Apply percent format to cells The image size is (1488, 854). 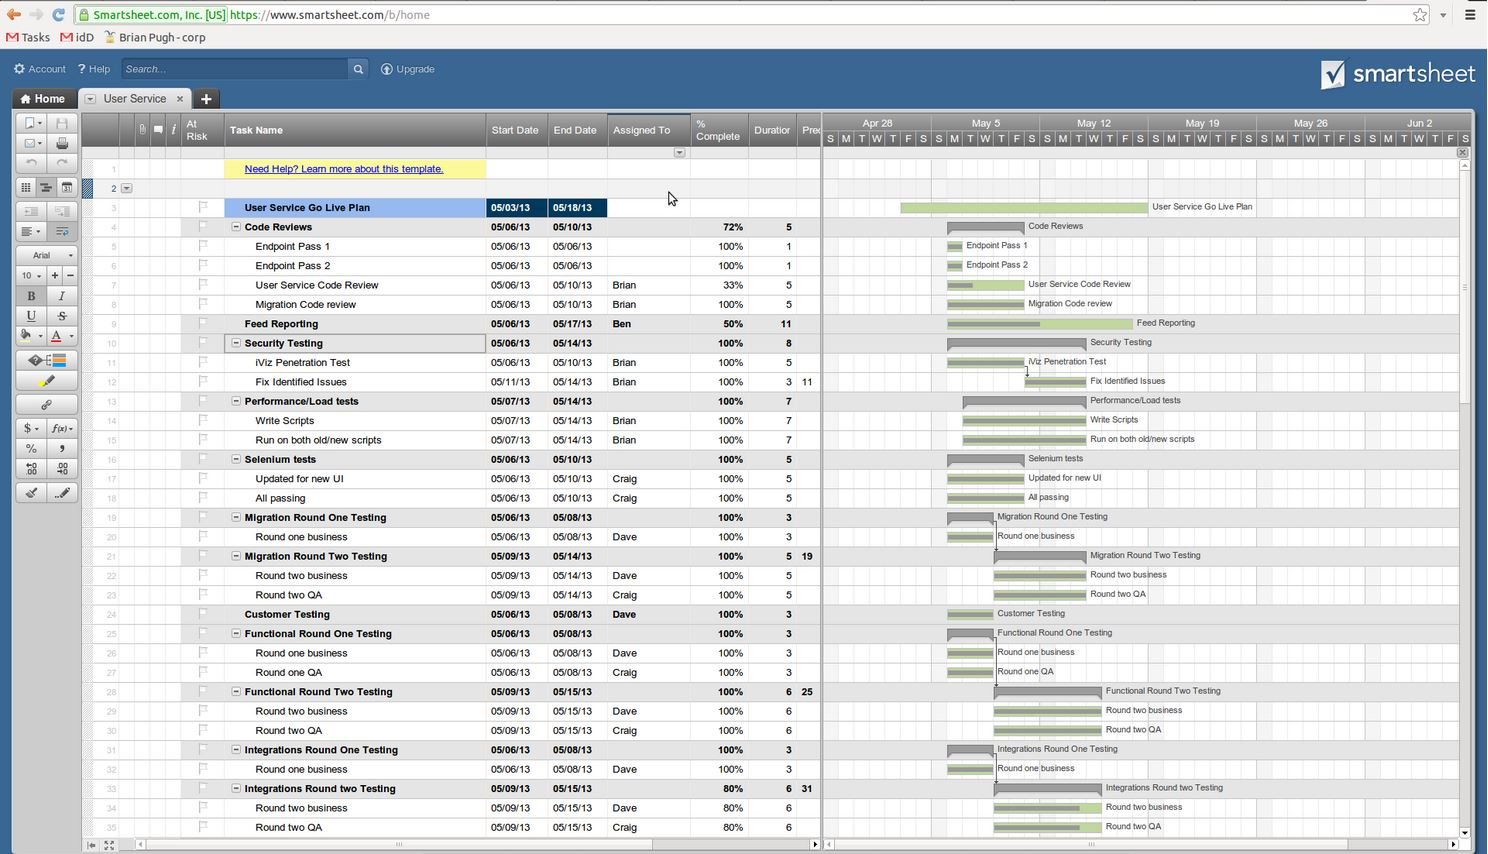coord(31,448)
